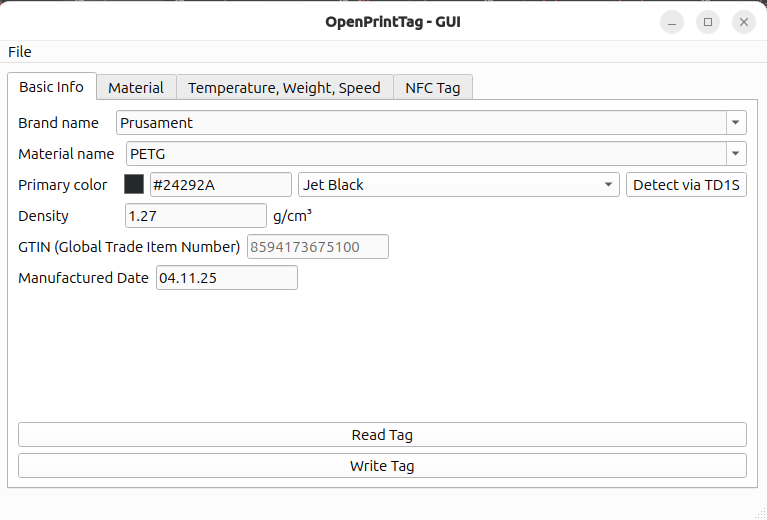The image size is (767, 520).
Task: Open the File menu
Action: (20, 52)
